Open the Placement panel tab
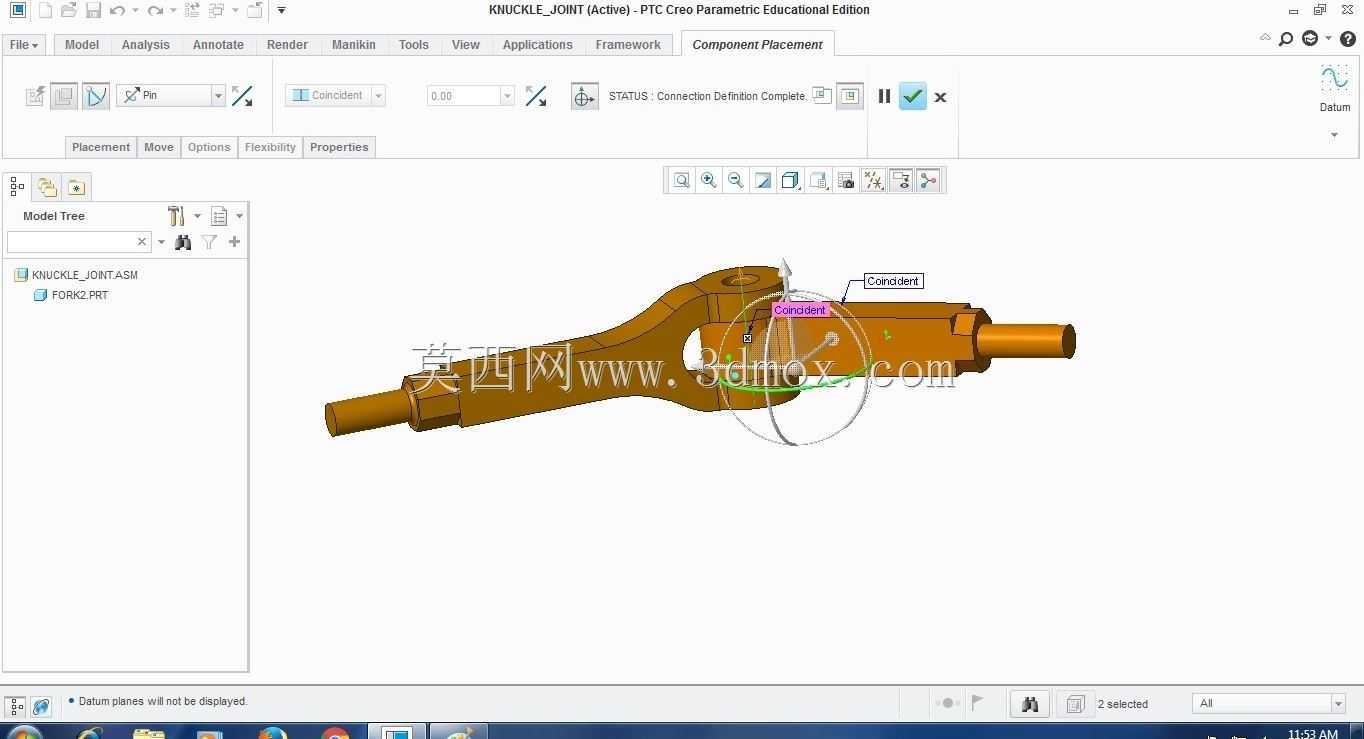Screen dimensions: 1364x739 [x=101, y=147]
